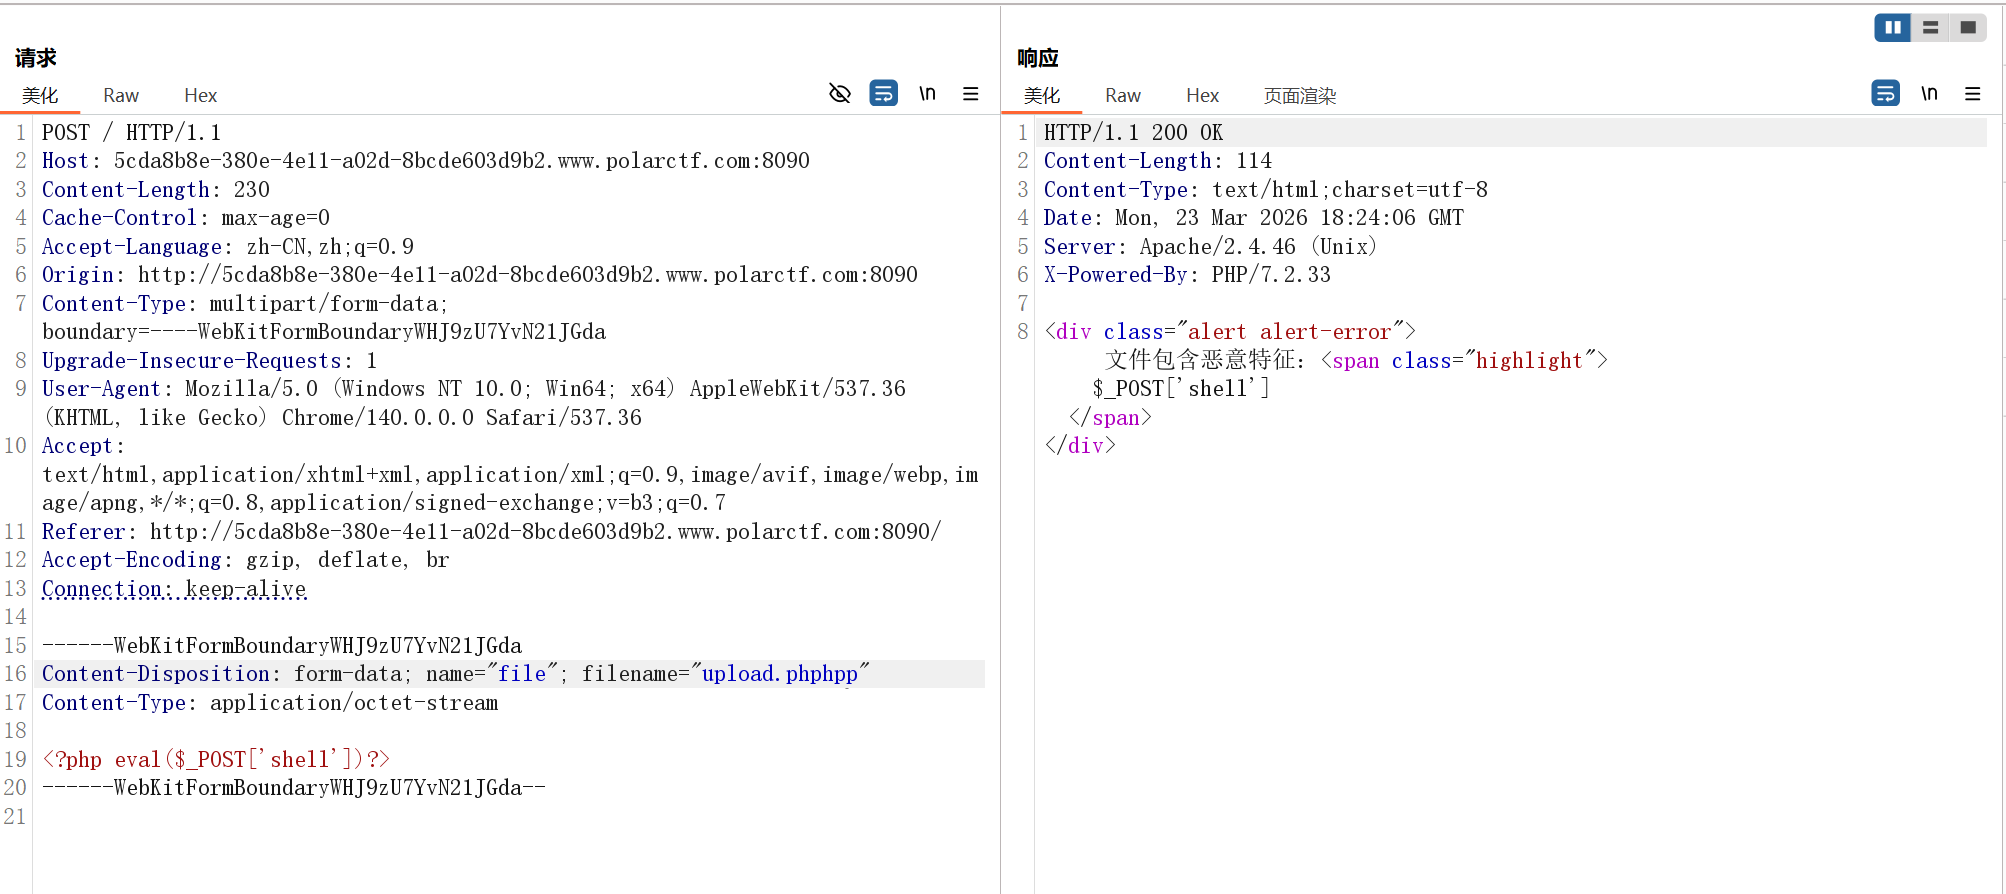The height and width of the screenshot is (894, 2006).
Task: Switch request view to 美化 tab
Action: click(x=40, y=96)
